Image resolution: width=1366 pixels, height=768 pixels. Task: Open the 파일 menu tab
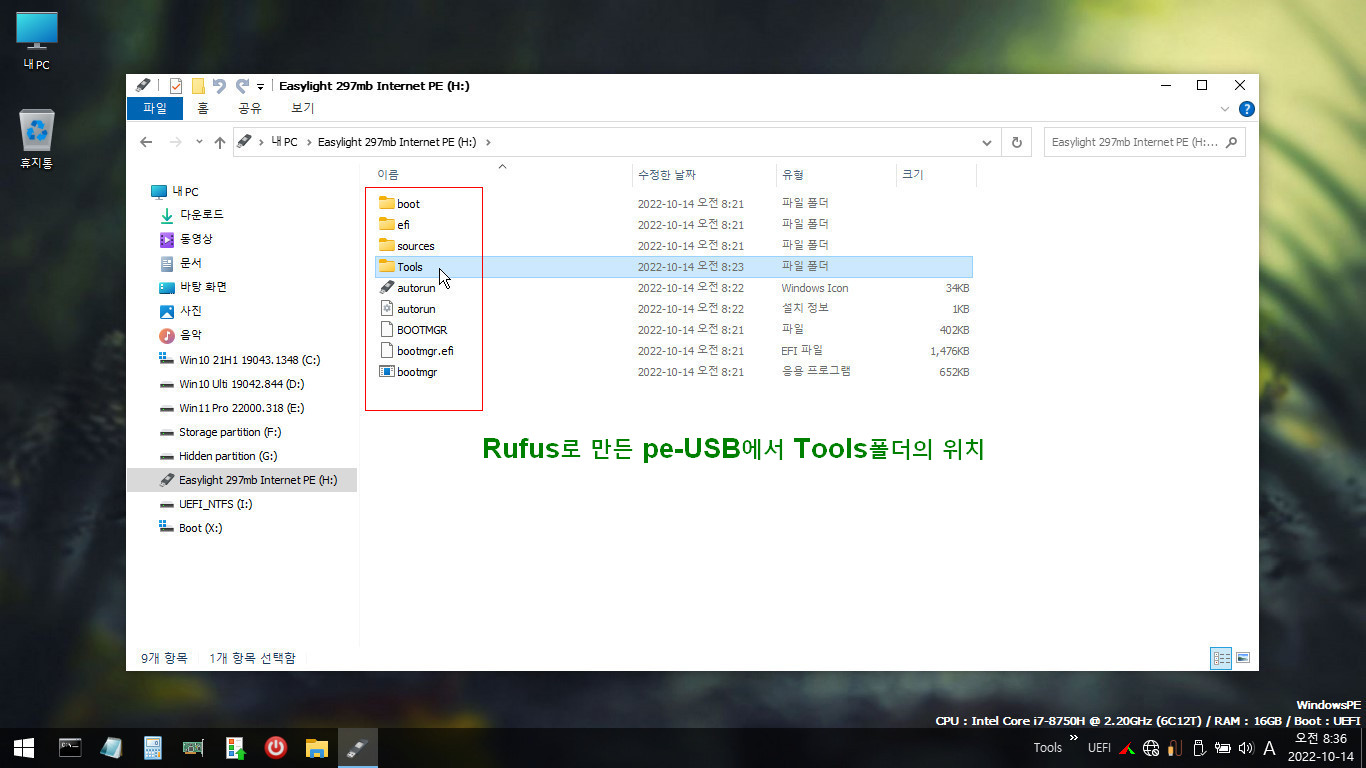155,108
